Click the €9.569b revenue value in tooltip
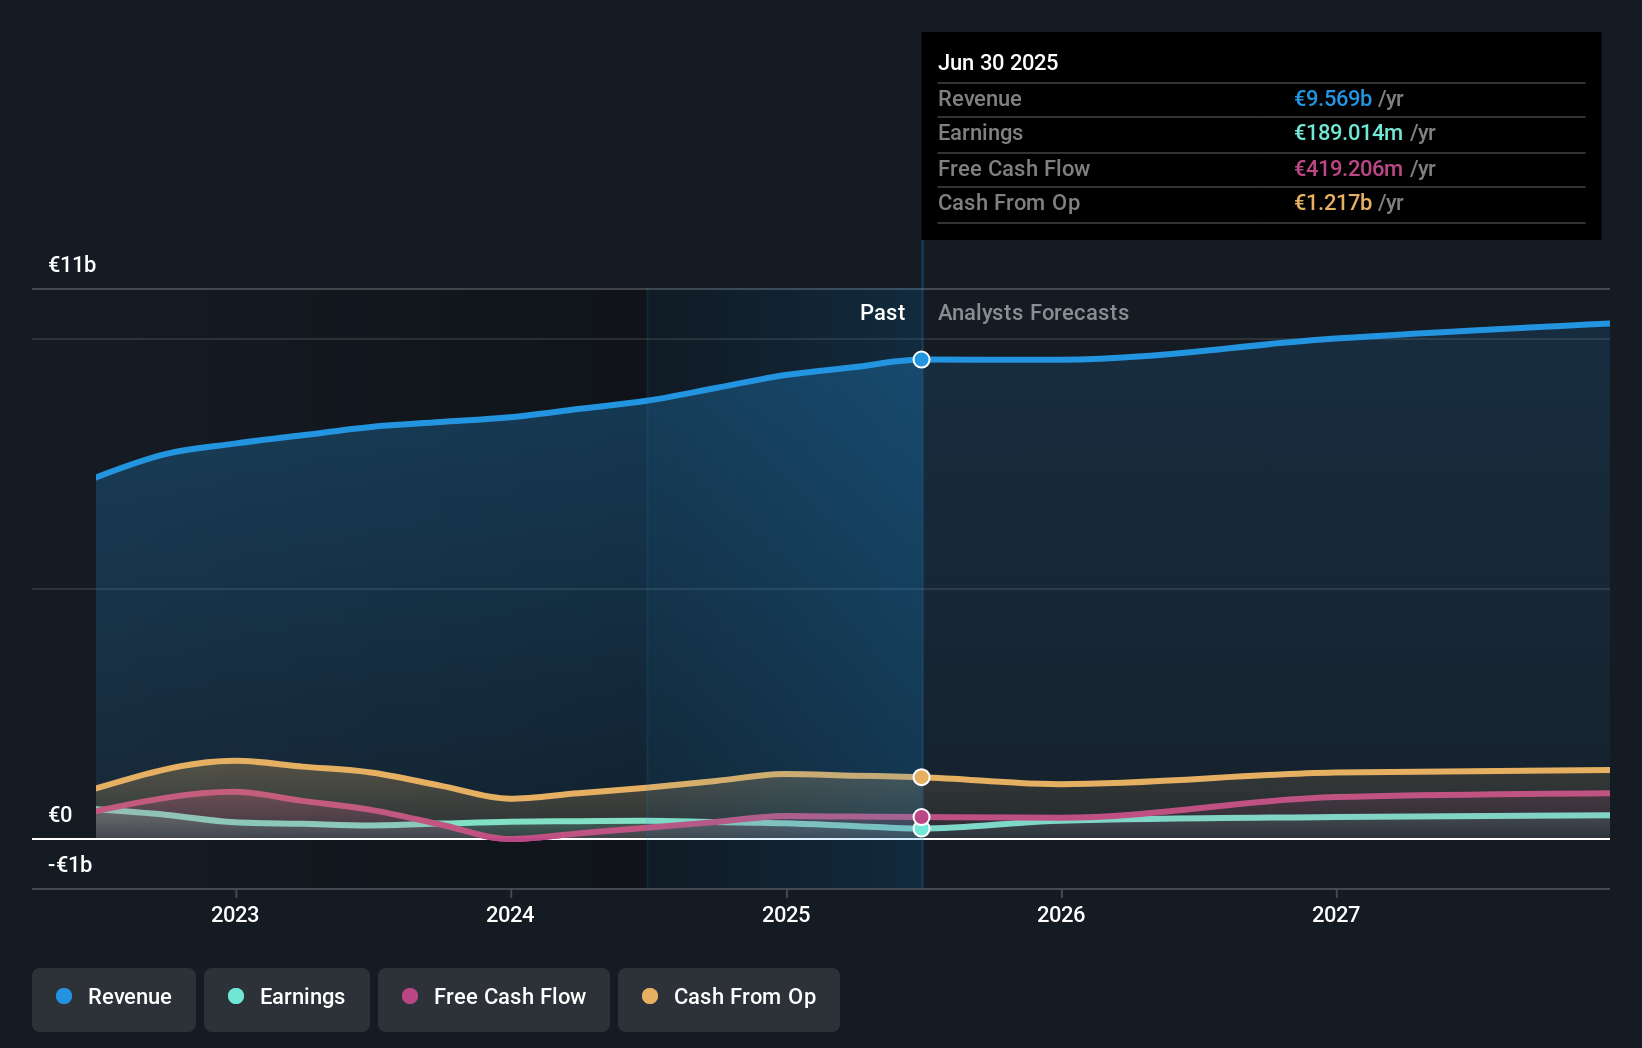1642x1048 pixels. [x=1333, y=98]
